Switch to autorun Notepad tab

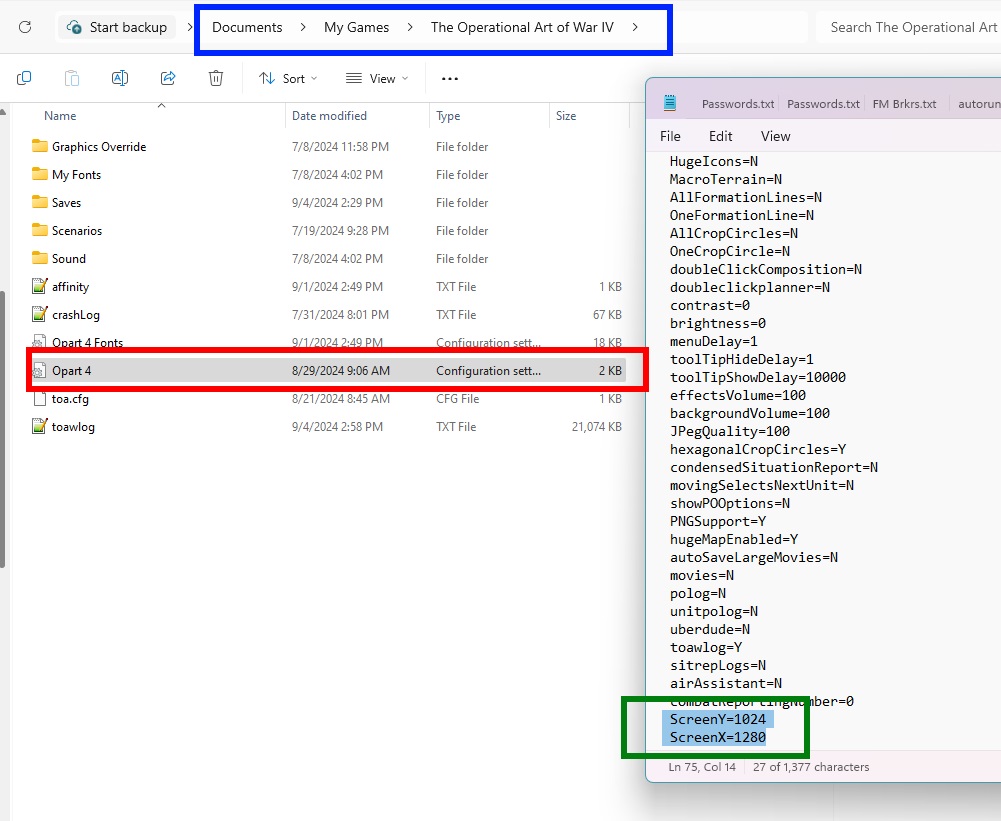pyautogui.click(x=979, y=104)
